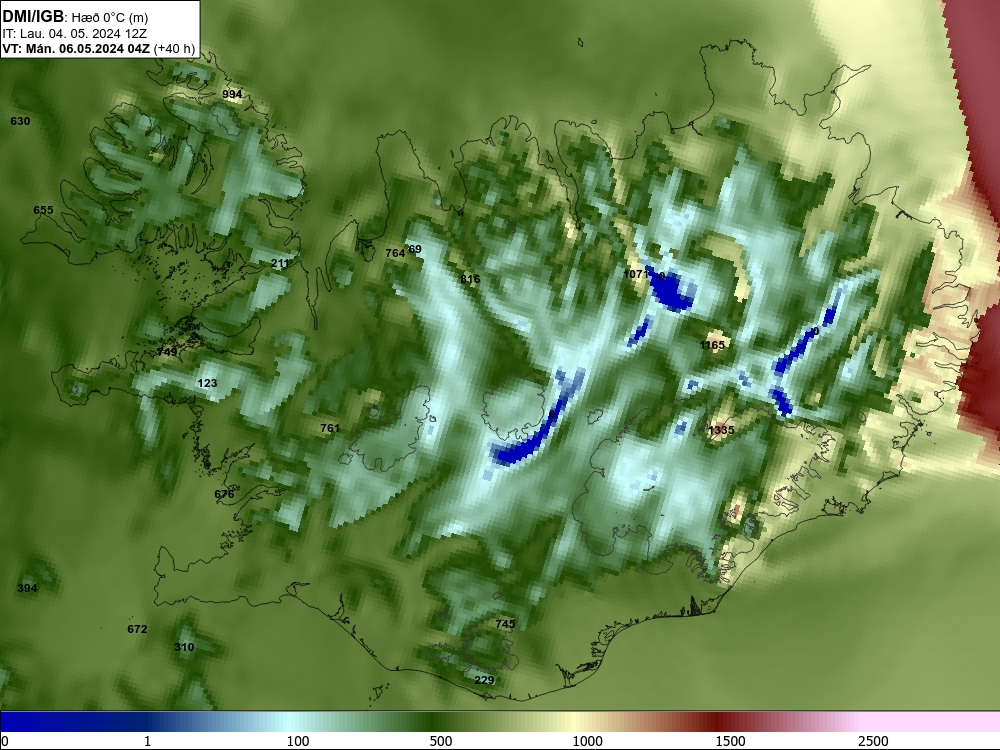Image resolution: width=1000 pixels, height=750 pixels.
Task: Click the 1165 height label
Action: tap(712, 346)
